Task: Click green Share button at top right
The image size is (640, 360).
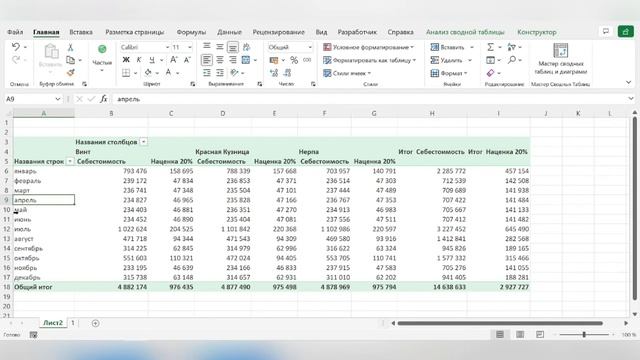Action: click(625, 31)
